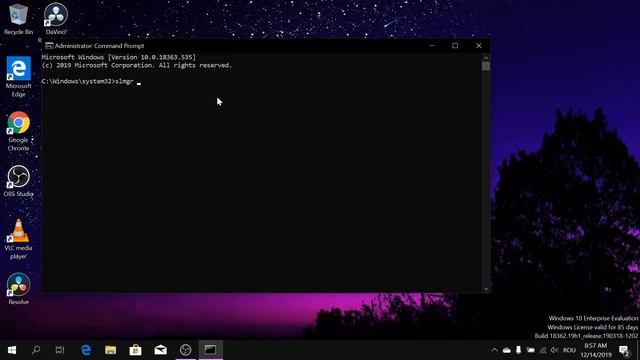Switch to OBS Studio on the taskbar
The image size is (640, 360).
[185, 350]
